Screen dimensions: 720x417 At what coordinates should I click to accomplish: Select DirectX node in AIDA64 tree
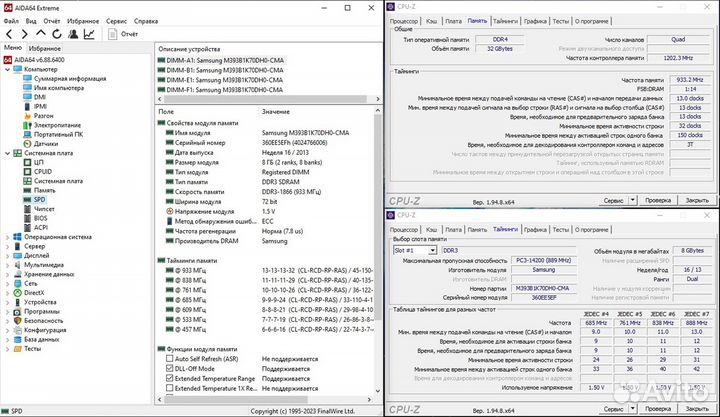[34, 293]
